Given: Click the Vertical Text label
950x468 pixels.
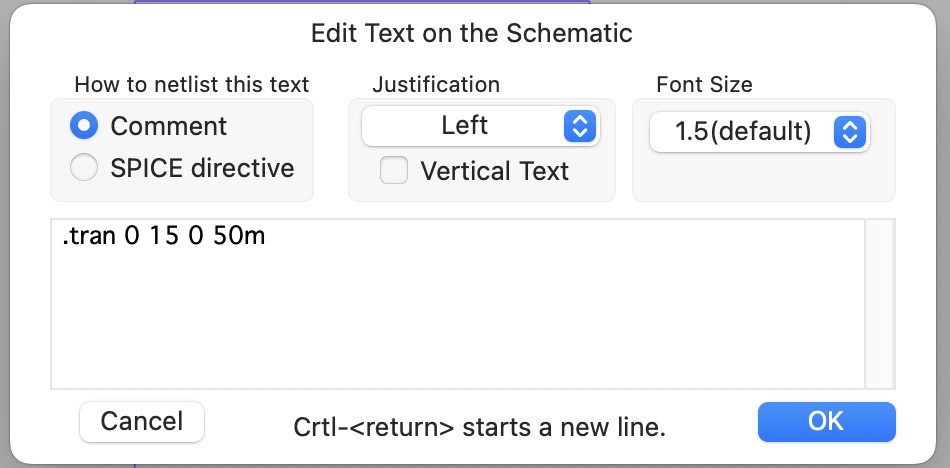Looking at the screenshot, I should (494, 171).
